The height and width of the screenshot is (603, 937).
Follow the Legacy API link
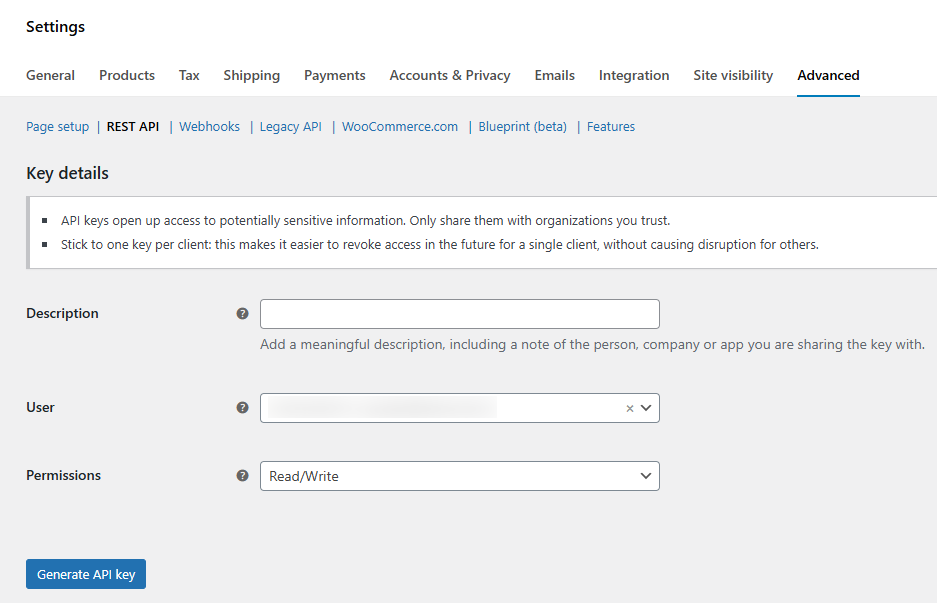coord(290,127)
